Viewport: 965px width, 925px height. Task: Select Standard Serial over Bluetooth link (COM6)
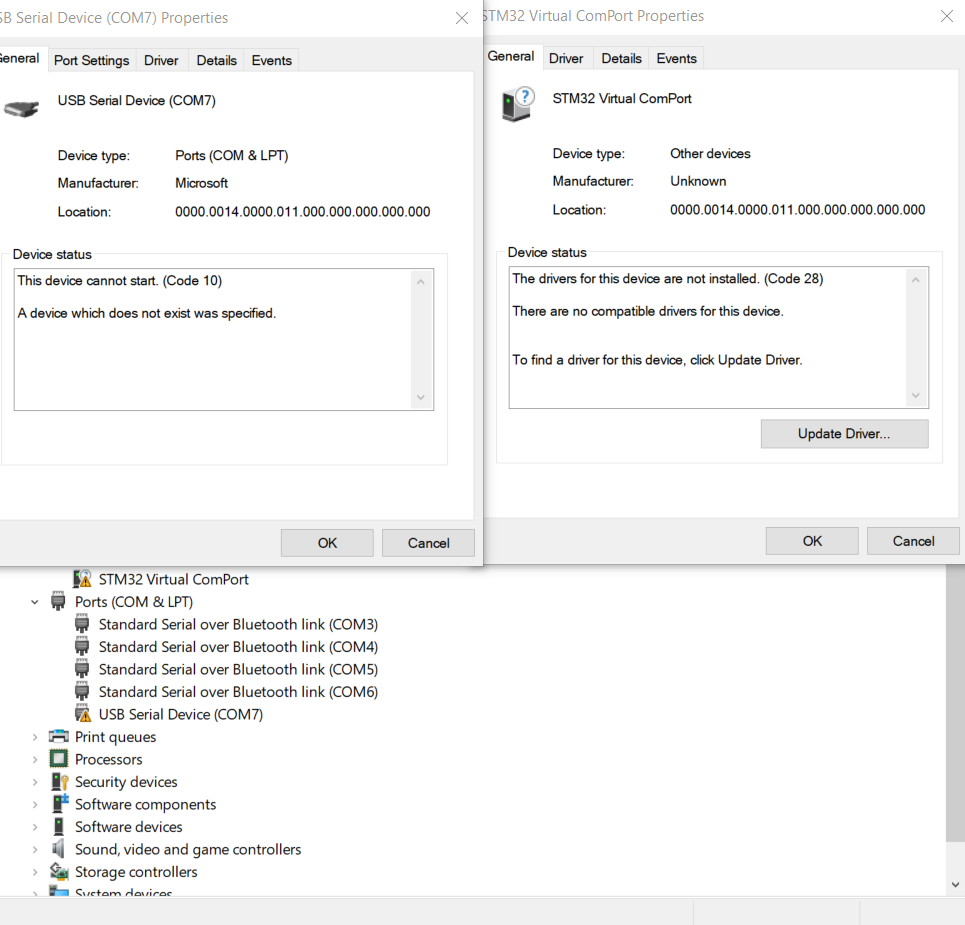(238, 692)
